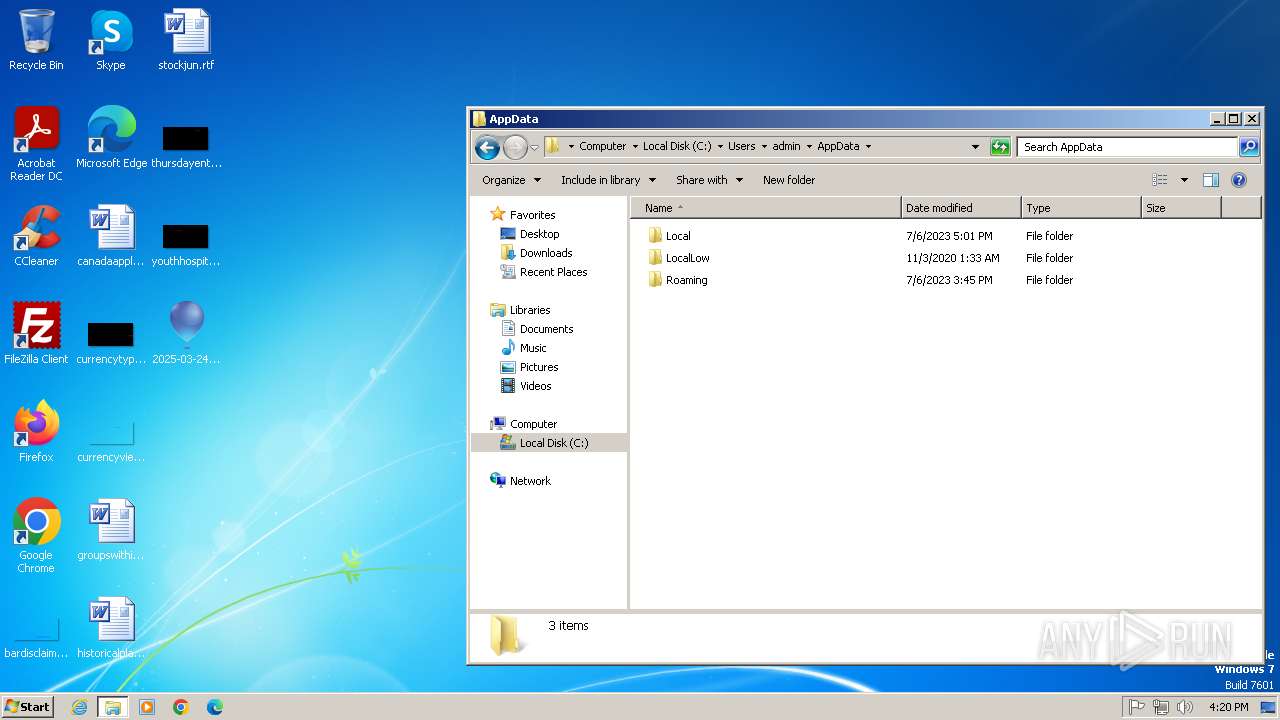Image resolution: width=1280 pixels, height=720 pixels.
Task: Select the LocalLow folder
Action: tap(679, 258)
